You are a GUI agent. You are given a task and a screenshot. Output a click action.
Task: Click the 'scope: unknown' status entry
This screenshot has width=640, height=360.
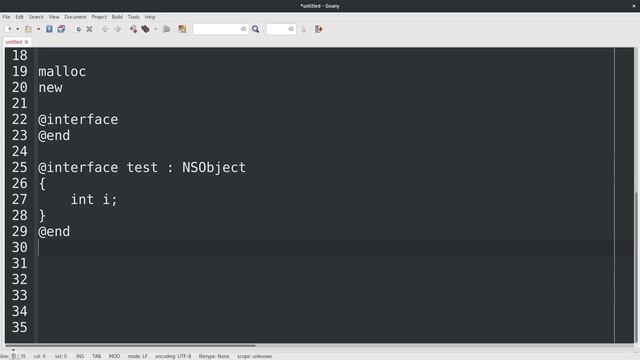(254, 356)
